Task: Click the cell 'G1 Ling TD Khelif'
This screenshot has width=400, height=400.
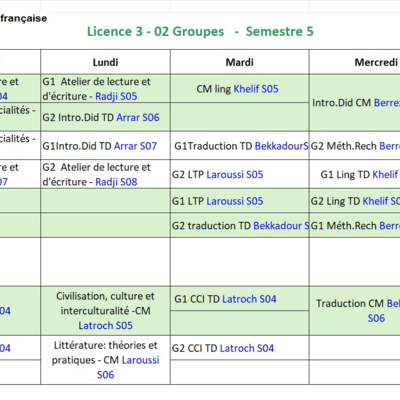Action: coord(355,174)
